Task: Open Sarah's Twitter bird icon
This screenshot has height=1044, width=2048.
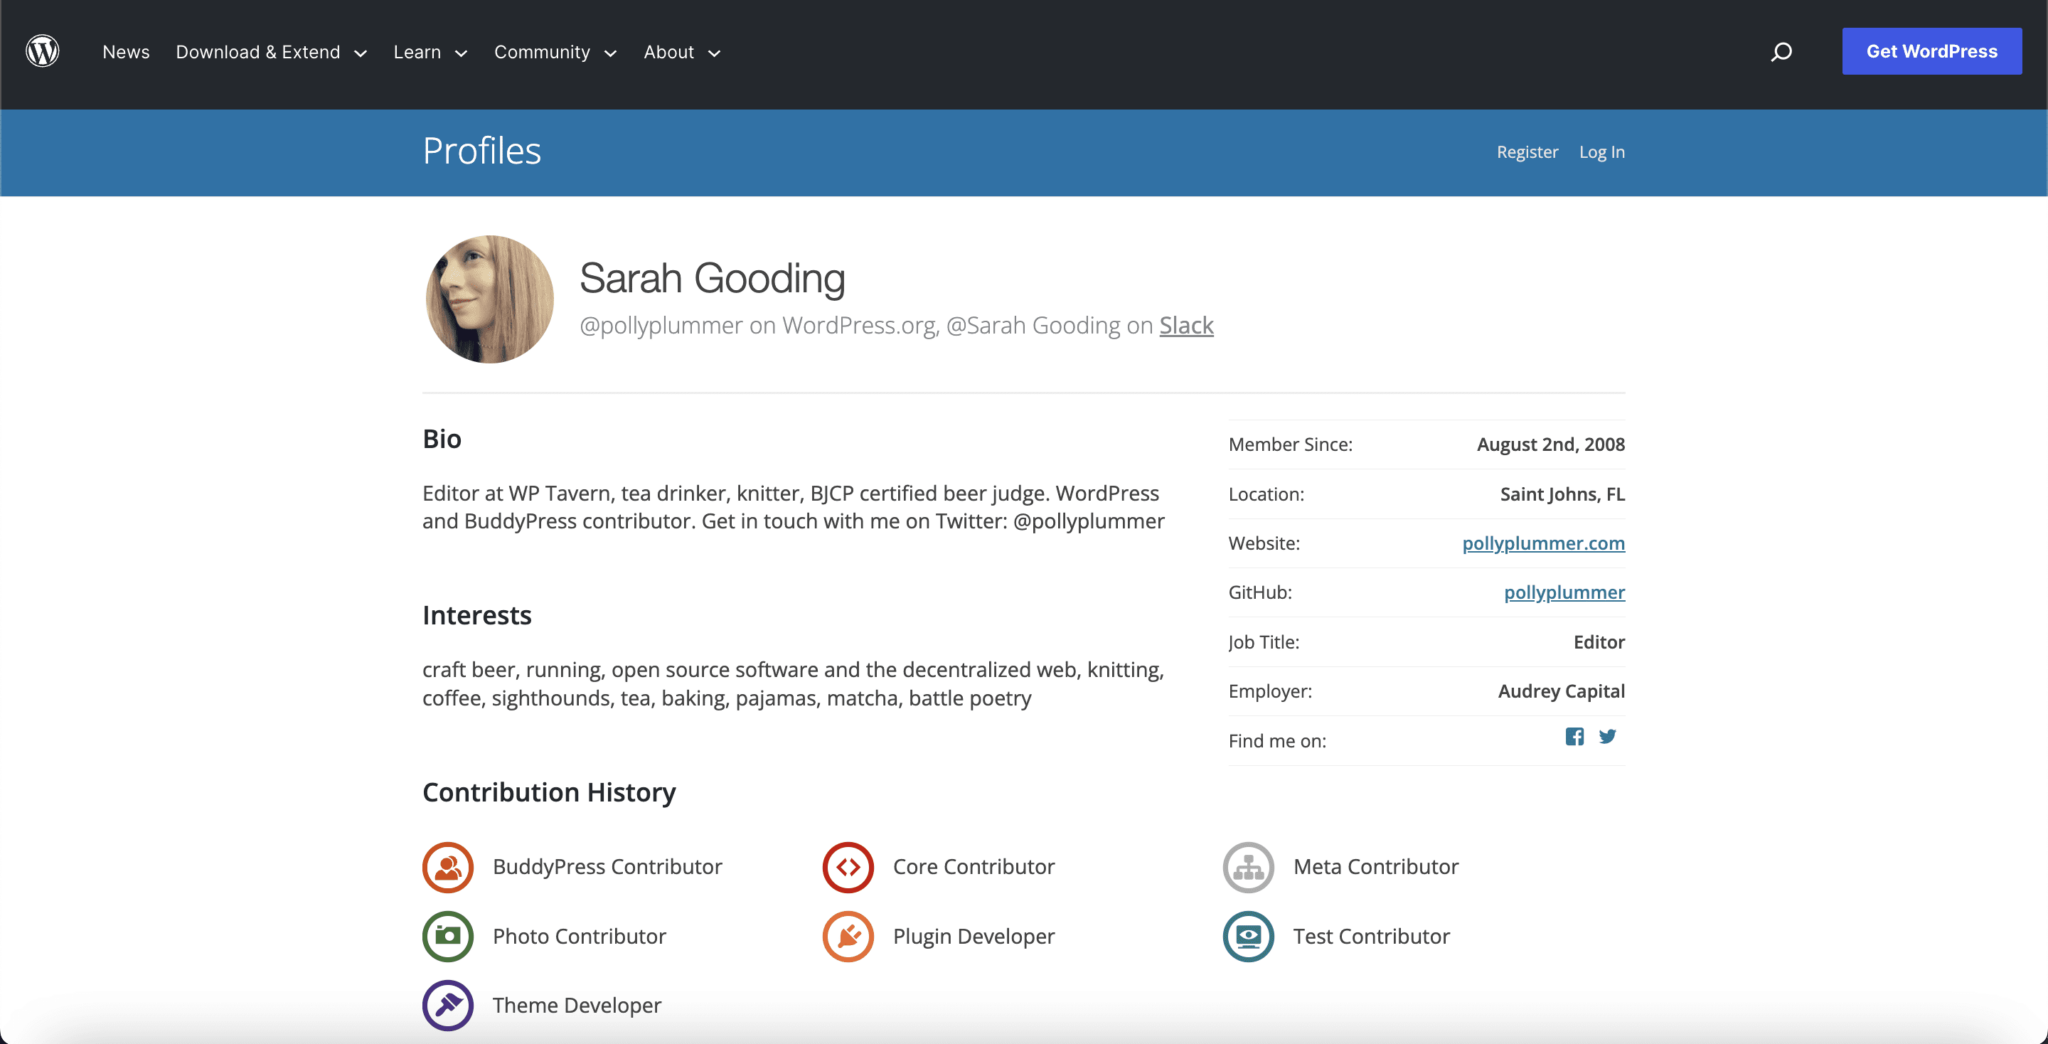Action: [1607, 737]
